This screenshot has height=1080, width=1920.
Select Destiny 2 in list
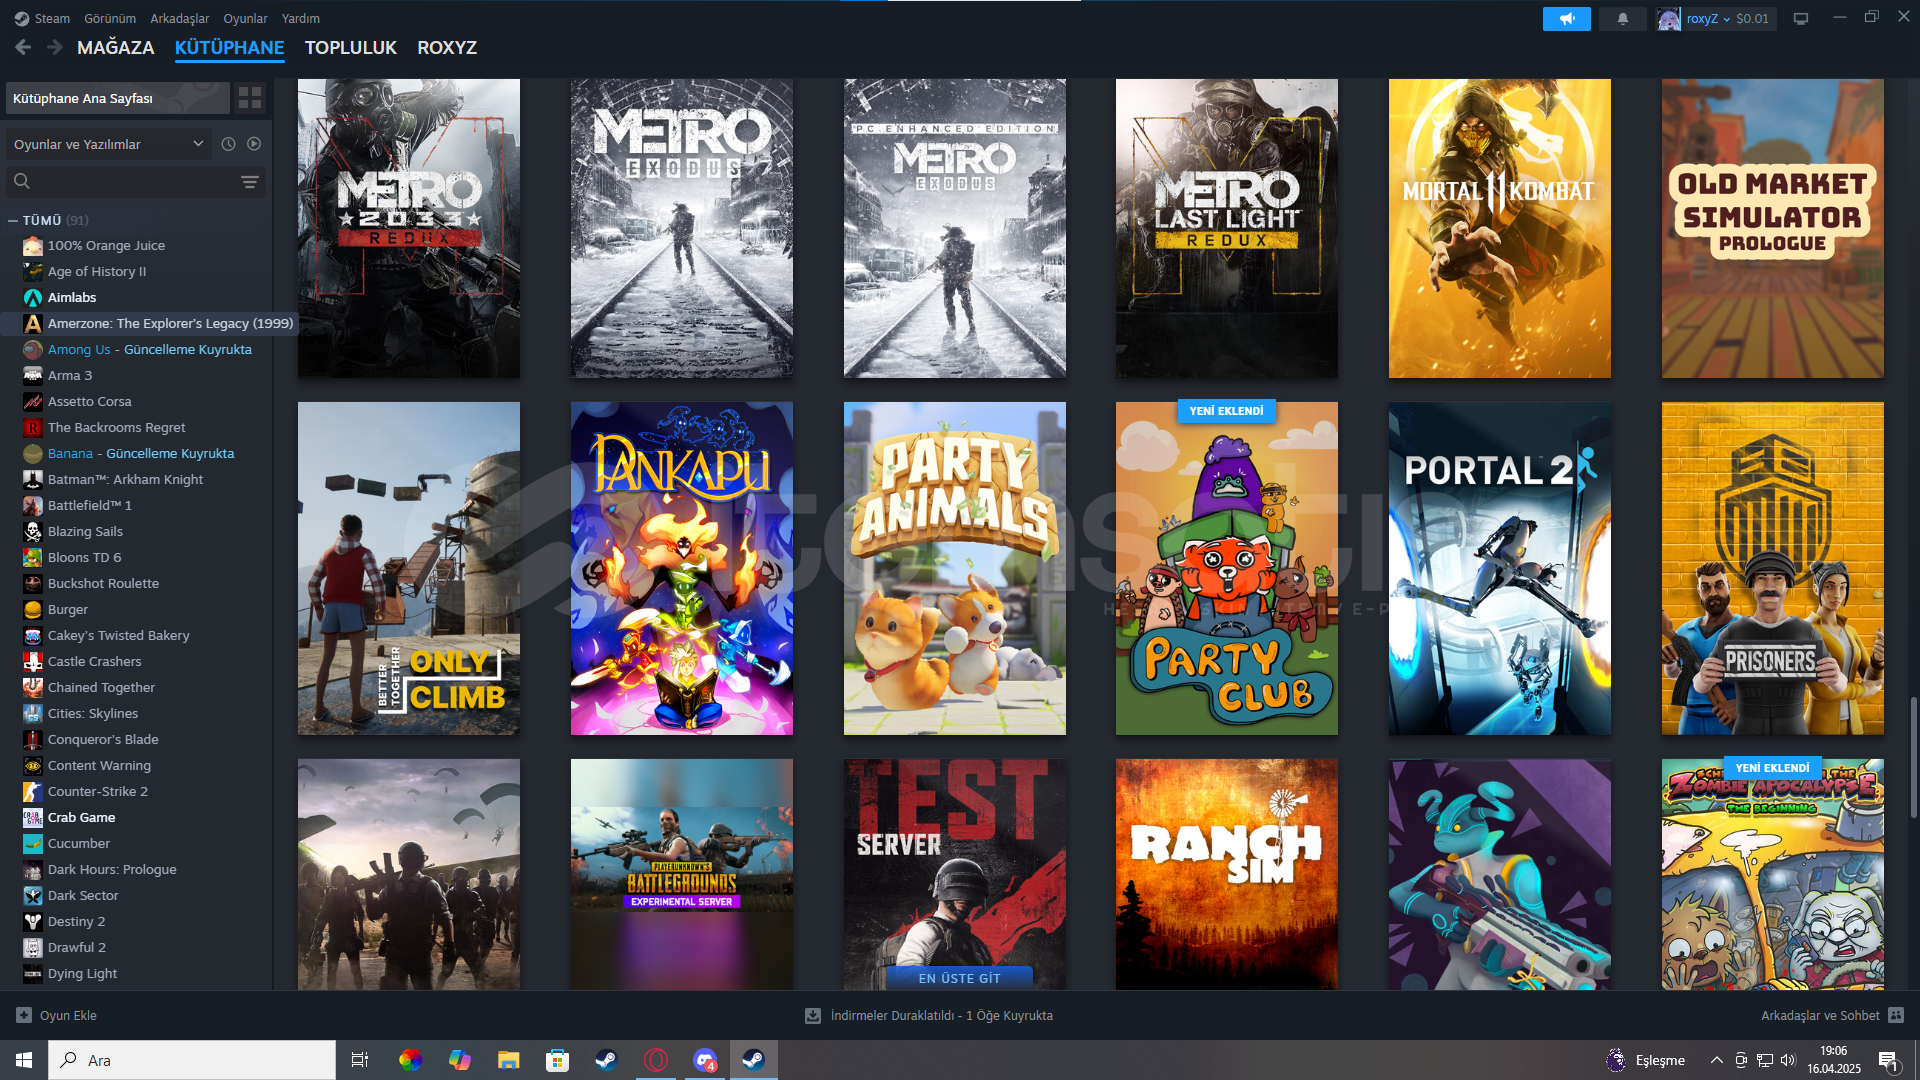coord(77,922)
